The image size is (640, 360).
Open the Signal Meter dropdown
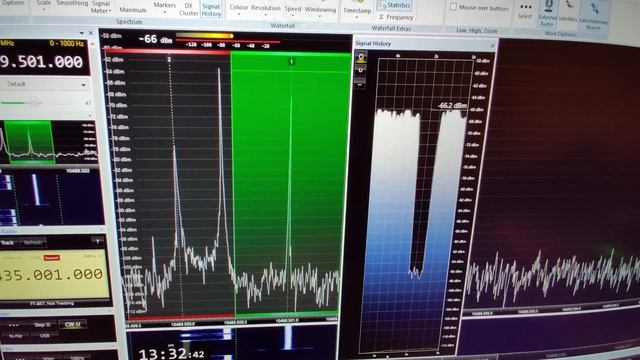[101, 7]
